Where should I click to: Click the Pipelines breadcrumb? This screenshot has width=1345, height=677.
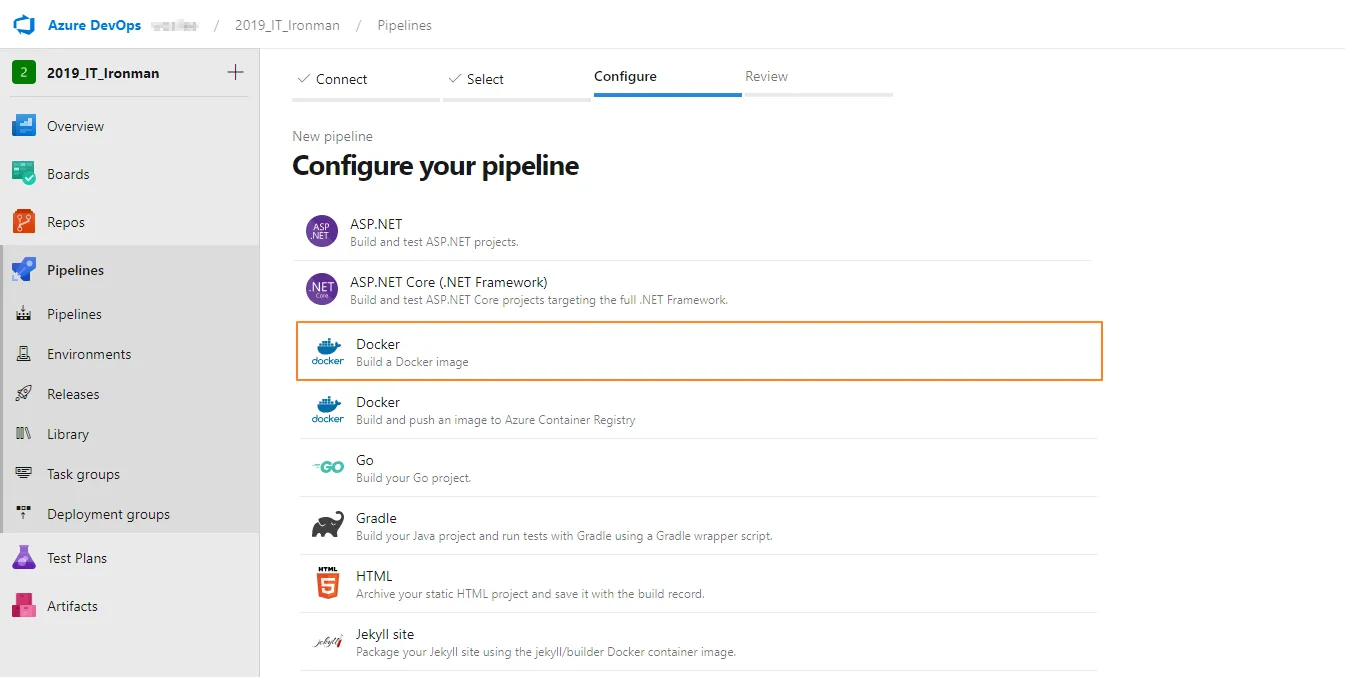click(404, 26)
